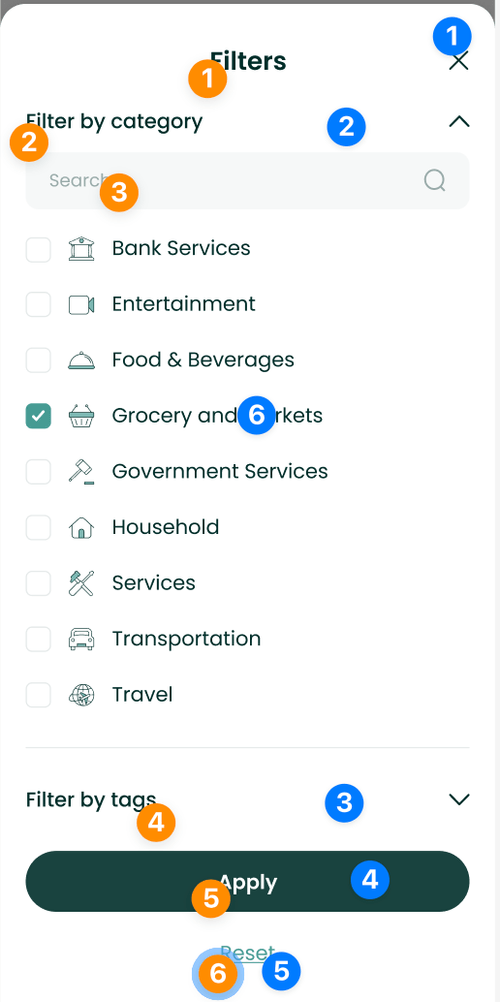
Task: Expand the Filter by tags section
Action: point(459,799)
